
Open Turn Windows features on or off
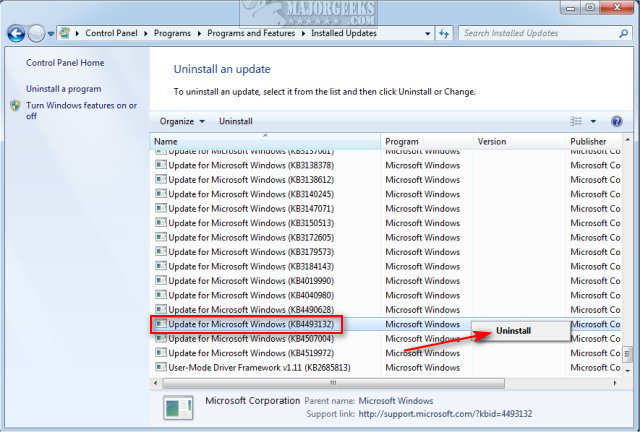pos(81,111)
